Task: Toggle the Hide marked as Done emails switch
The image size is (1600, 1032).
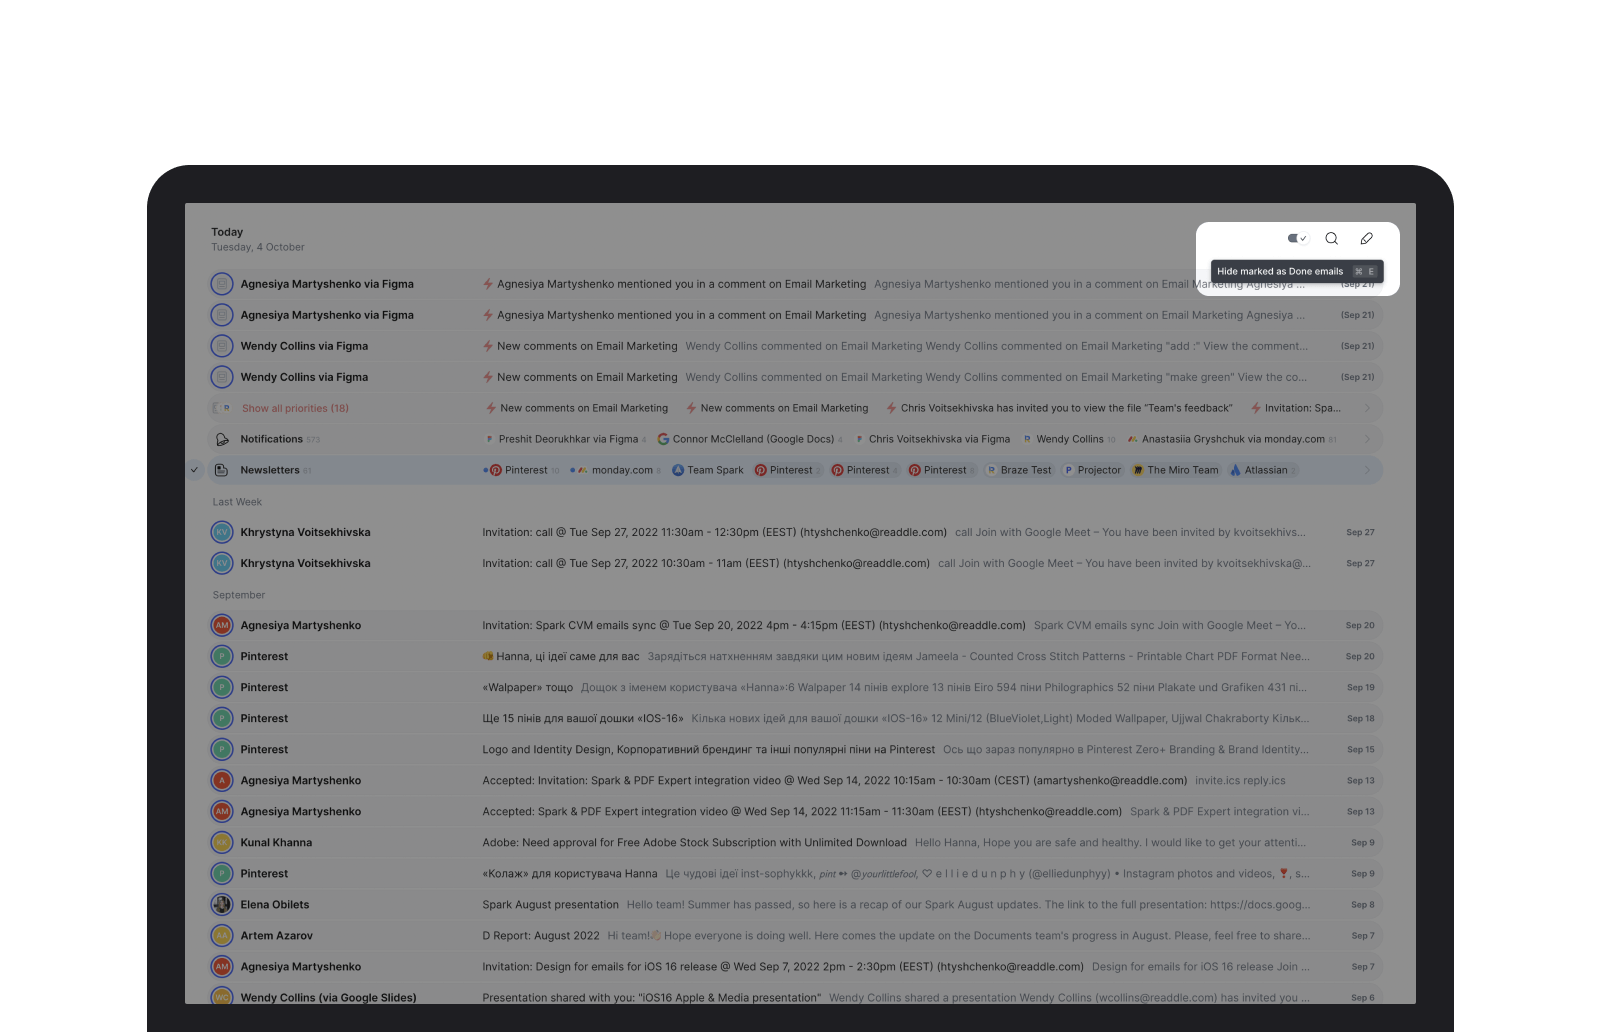Action: point(1296,238)
